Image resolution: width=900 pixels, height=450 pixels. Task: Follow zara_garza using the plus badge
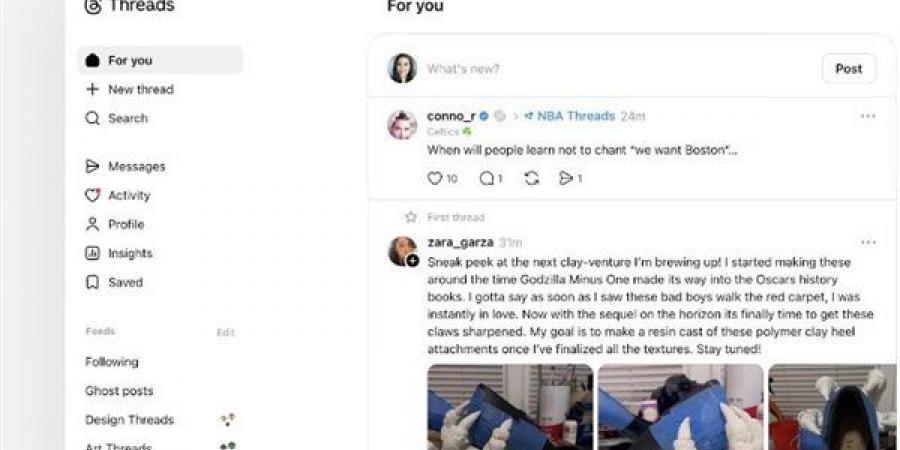coord(413,261)
